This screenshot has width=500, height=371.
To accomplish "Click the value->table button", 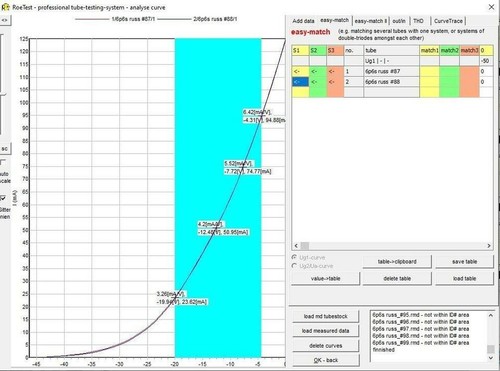I will 326,279.
